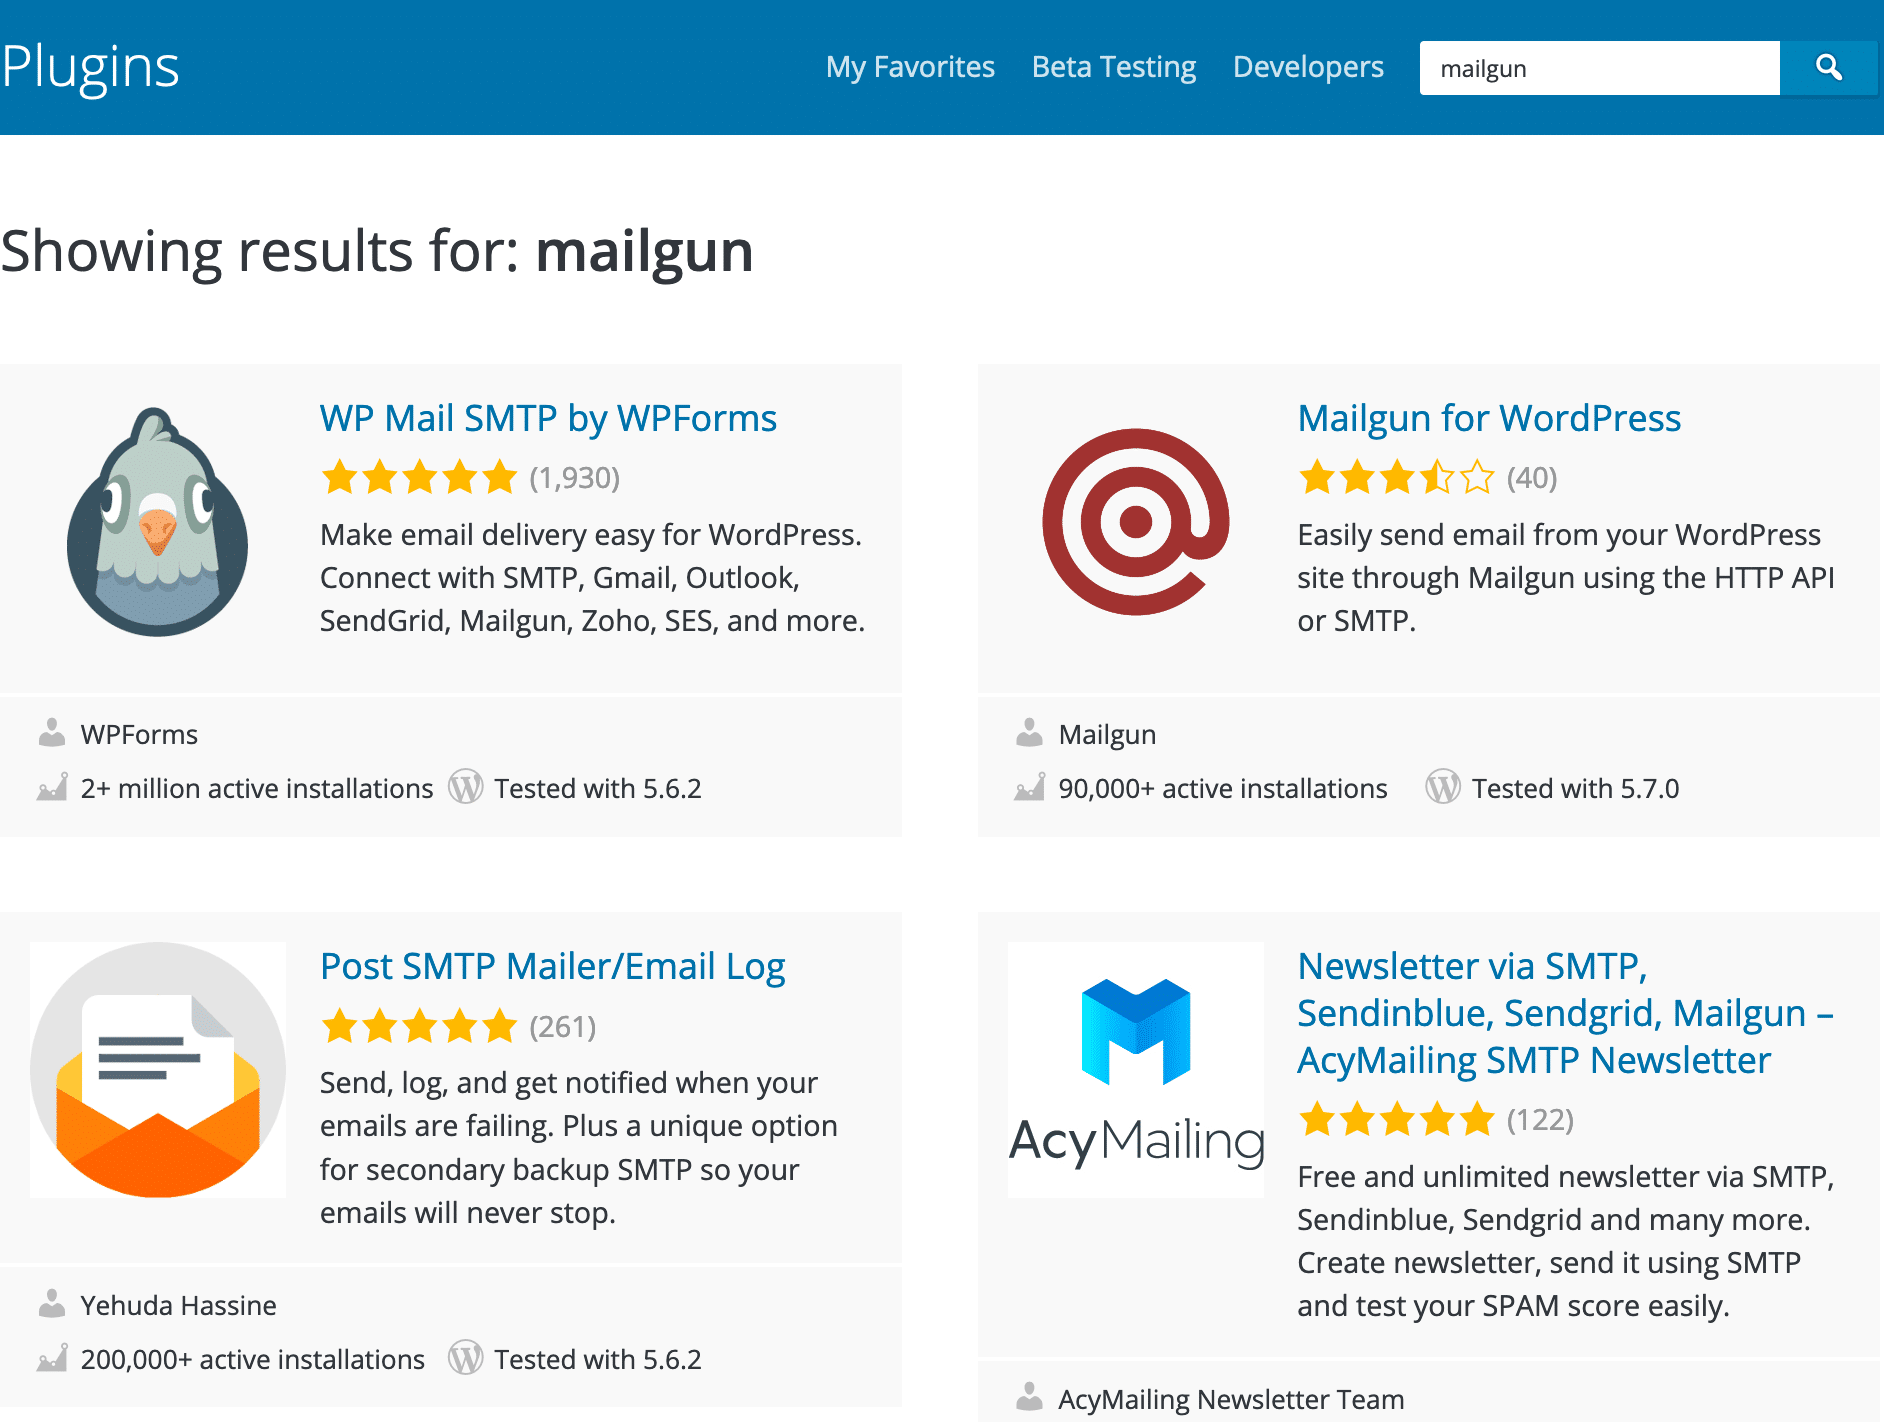Open WP Mail SMTP by WPForms plugin

(548, 418)
